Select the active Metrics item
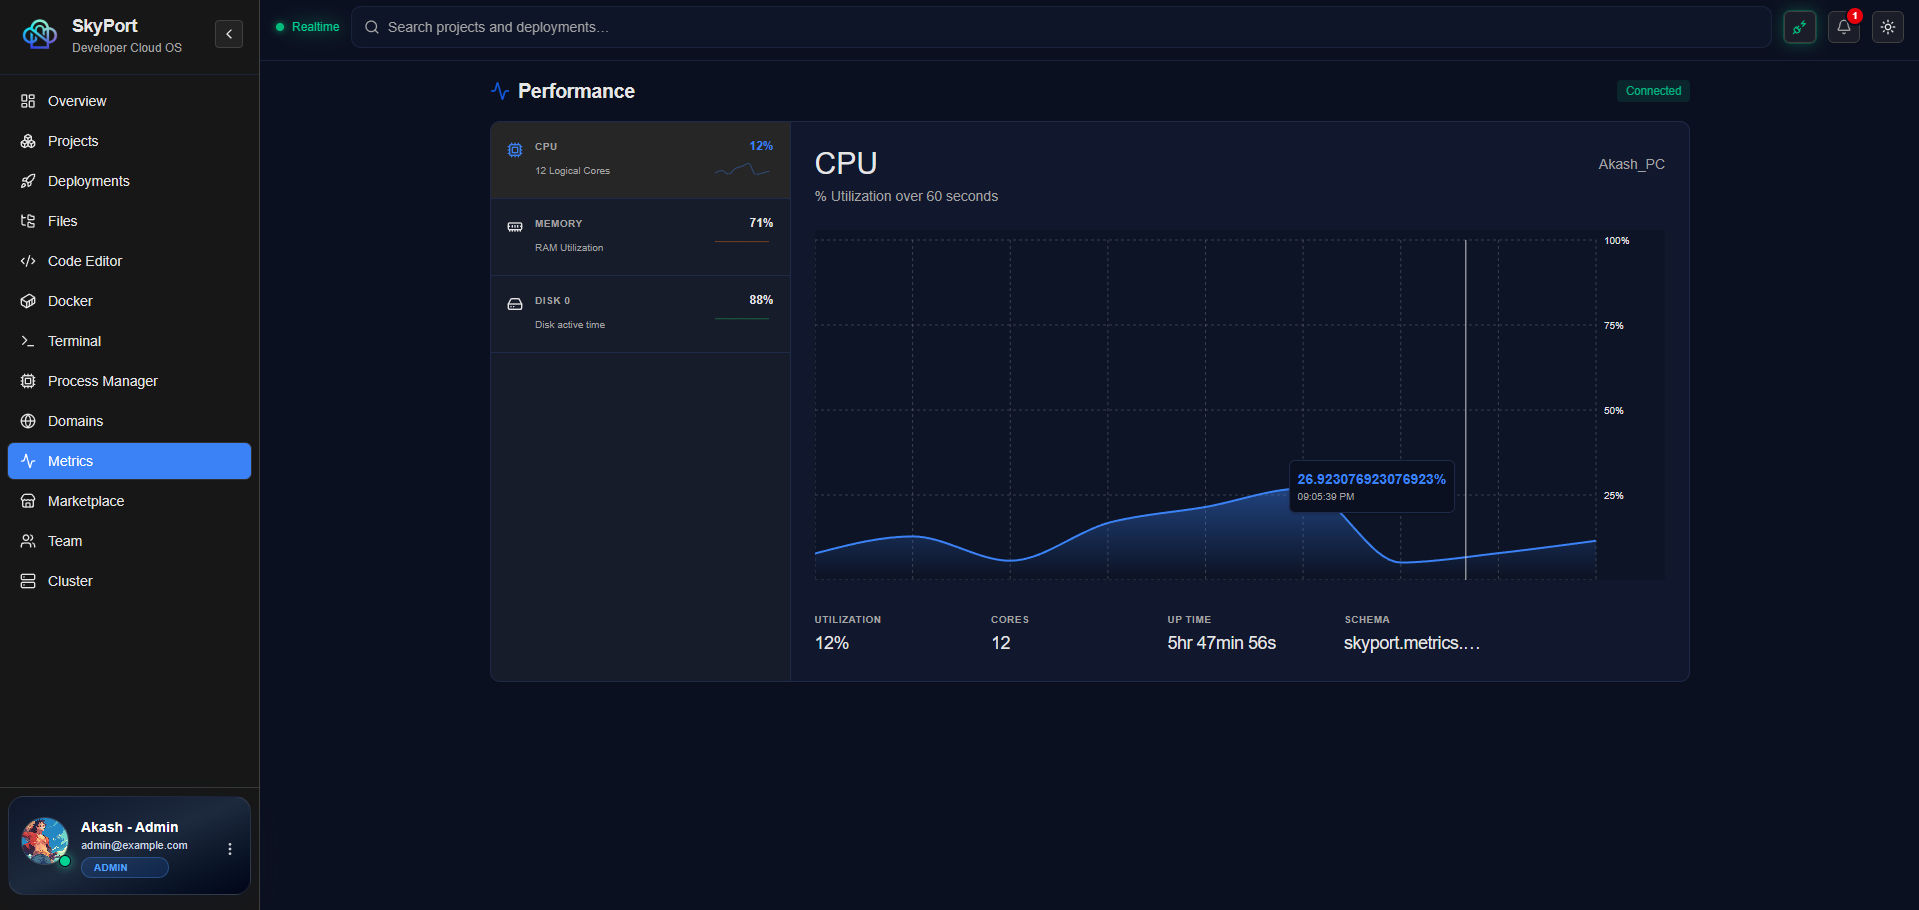The image size is (1919, 910). (x=129, y=461)
